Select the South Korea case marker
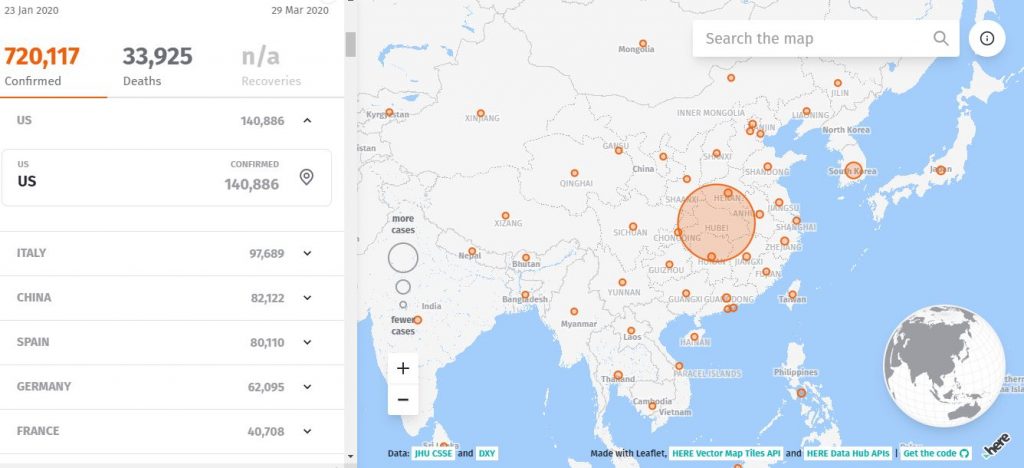The height and width of the screenshot is (468, 1024). (853, 170)
